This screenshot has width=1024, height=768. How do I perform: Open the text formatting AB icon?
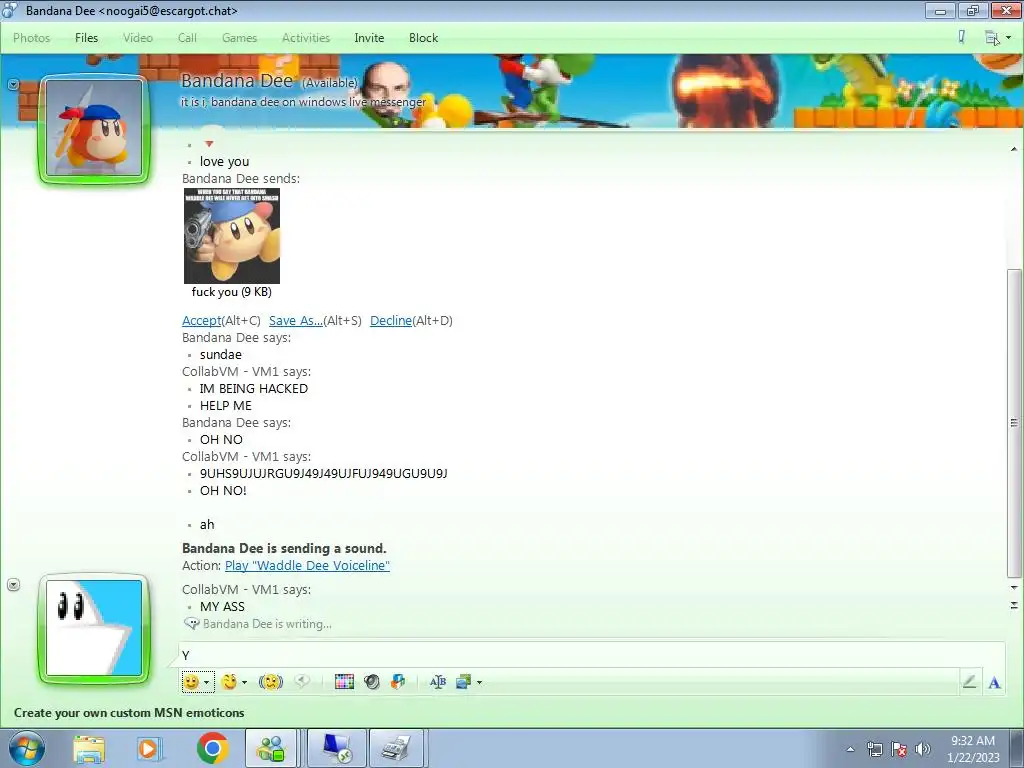point(438,682)
